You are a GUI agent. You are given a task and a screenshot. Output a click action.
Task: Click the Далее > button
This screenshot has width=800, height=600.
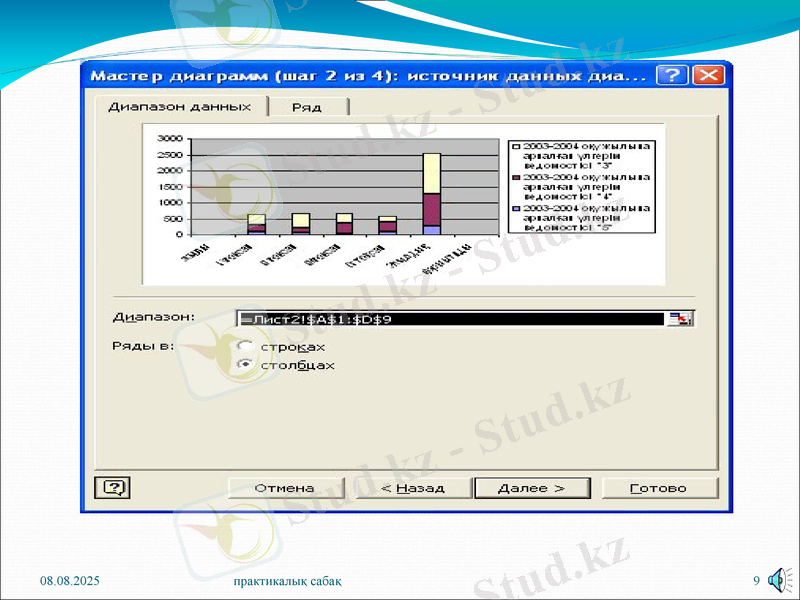pos(532,487)
